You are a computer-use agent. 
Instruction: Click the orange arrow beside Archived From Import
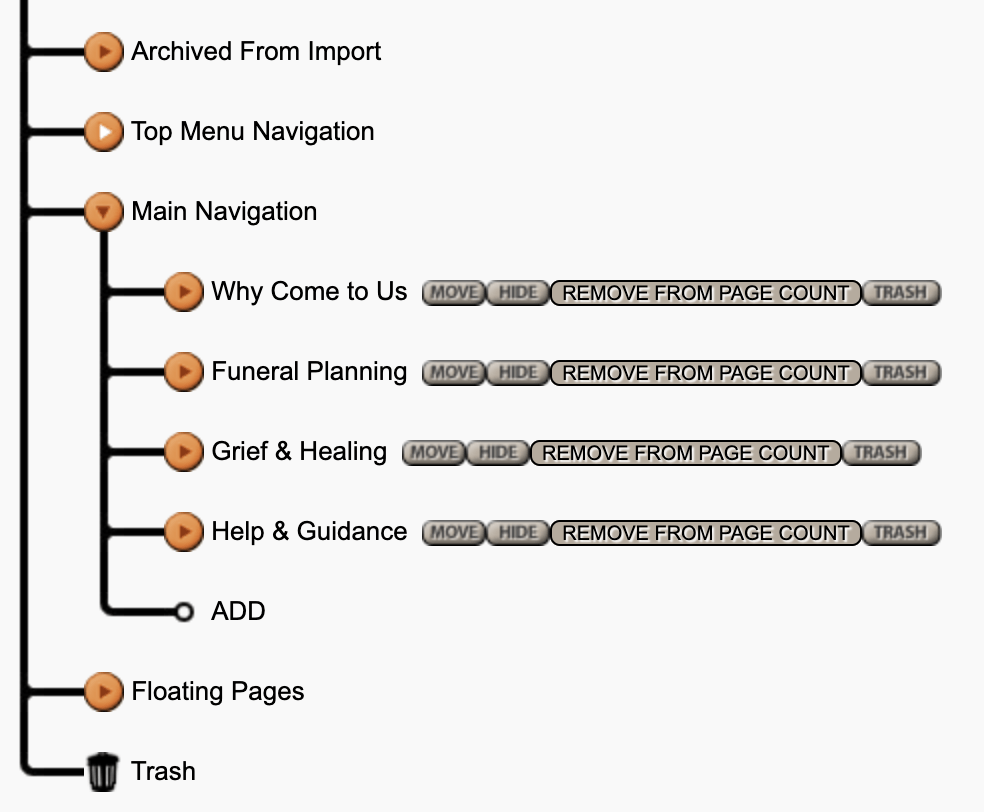click(x=103, y=52)
